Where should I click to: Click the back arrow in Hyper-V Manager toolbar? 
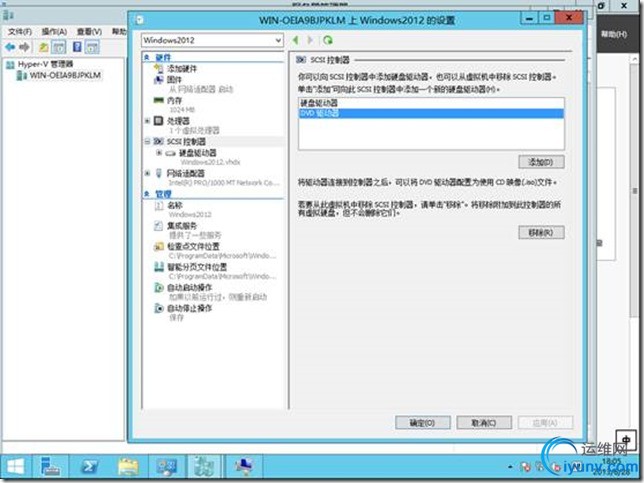tap(10, 47)
